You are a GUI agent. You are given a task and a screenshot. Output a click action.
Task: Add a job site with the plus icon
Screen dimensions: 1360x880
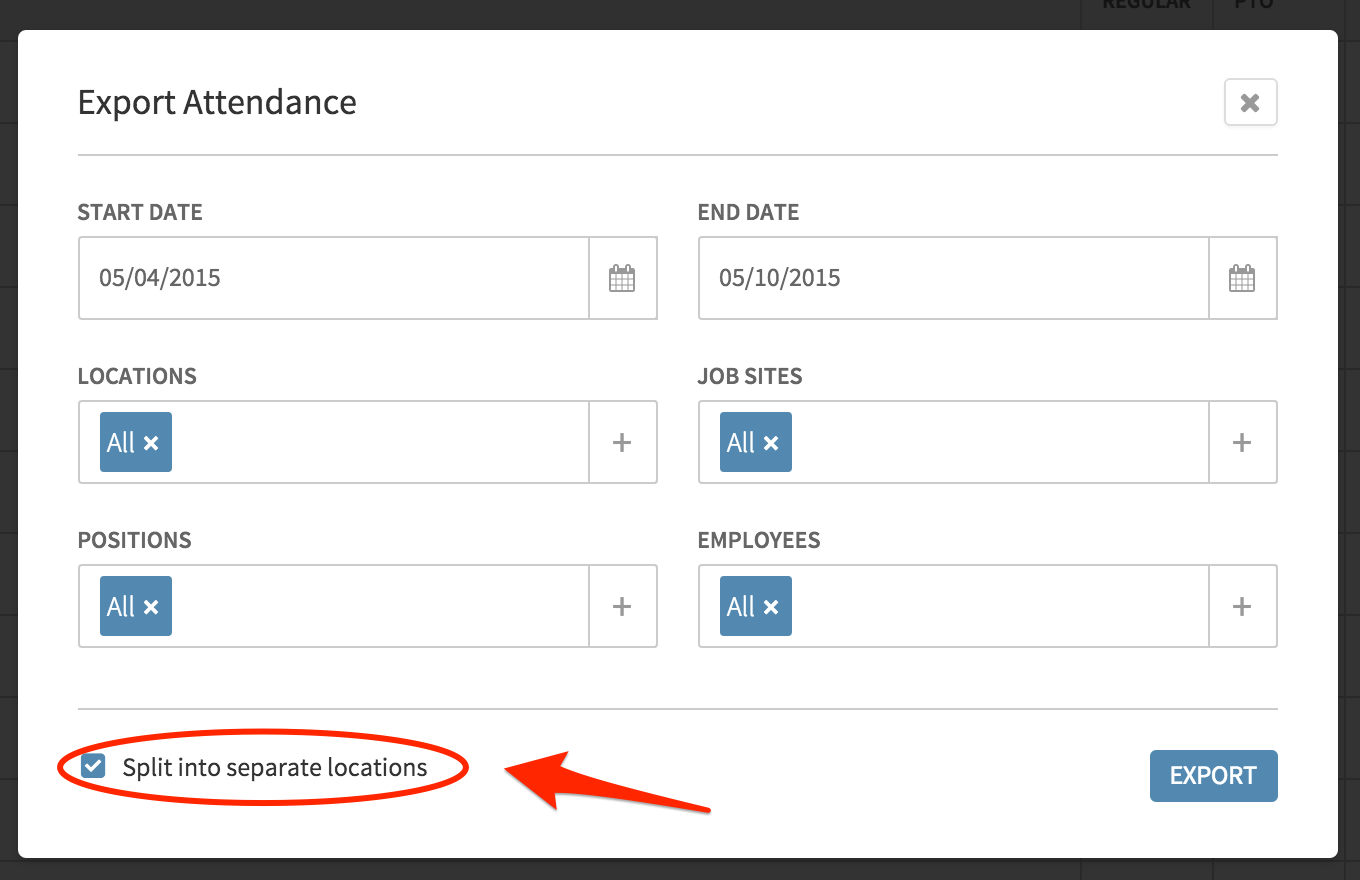(1242, 442)
